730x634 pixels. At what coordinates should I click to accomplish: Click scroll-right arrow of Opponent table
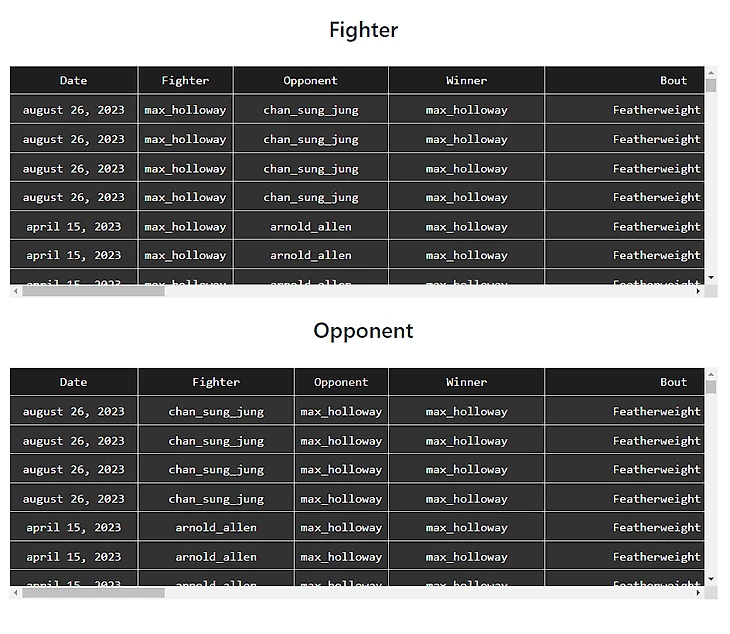tap(698, 593)
